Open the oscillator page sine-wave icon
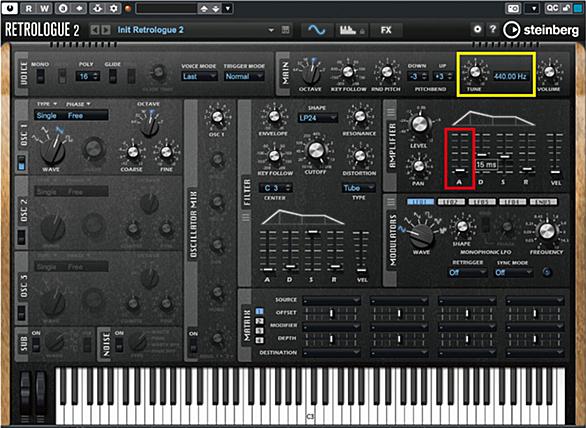The width and height of the screenshot is (586, 428). pyautogui.click(x=317, y=30)
